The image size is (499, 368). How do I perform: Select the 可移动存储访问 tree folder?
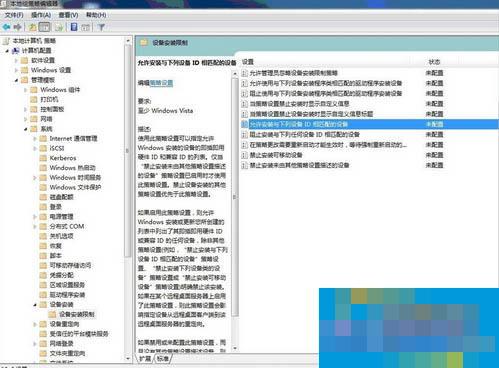(70, 265)
